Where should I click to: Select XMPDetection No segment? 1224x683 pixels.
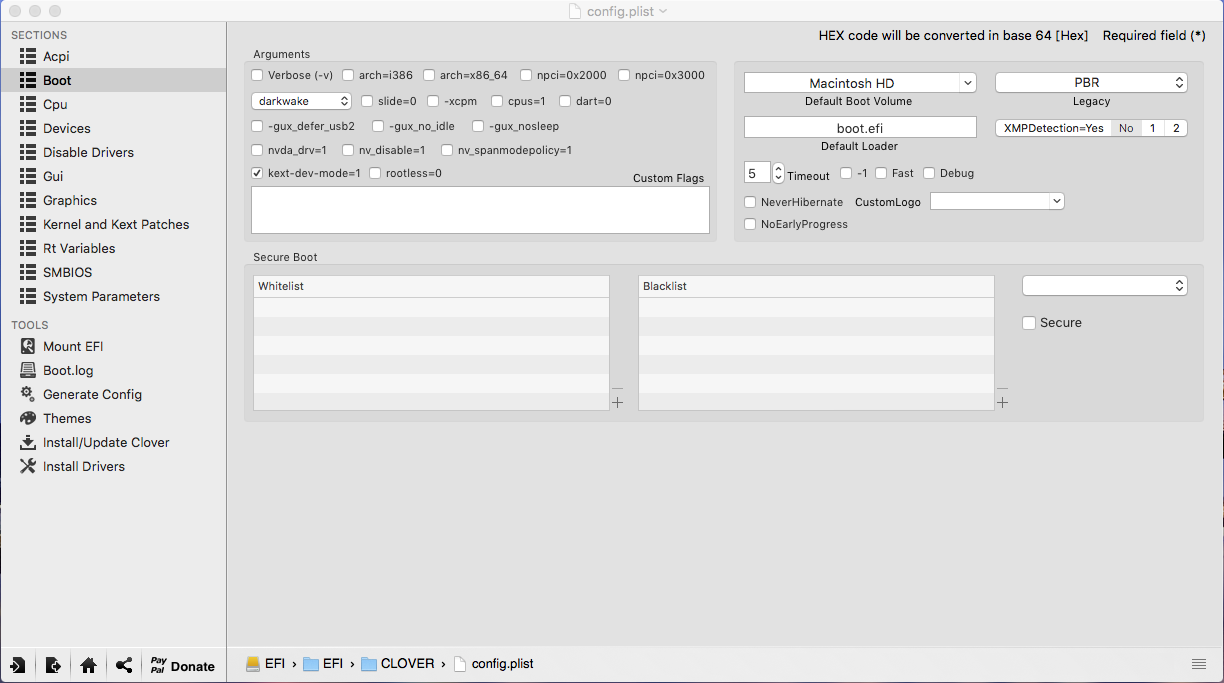point(1126,128)
